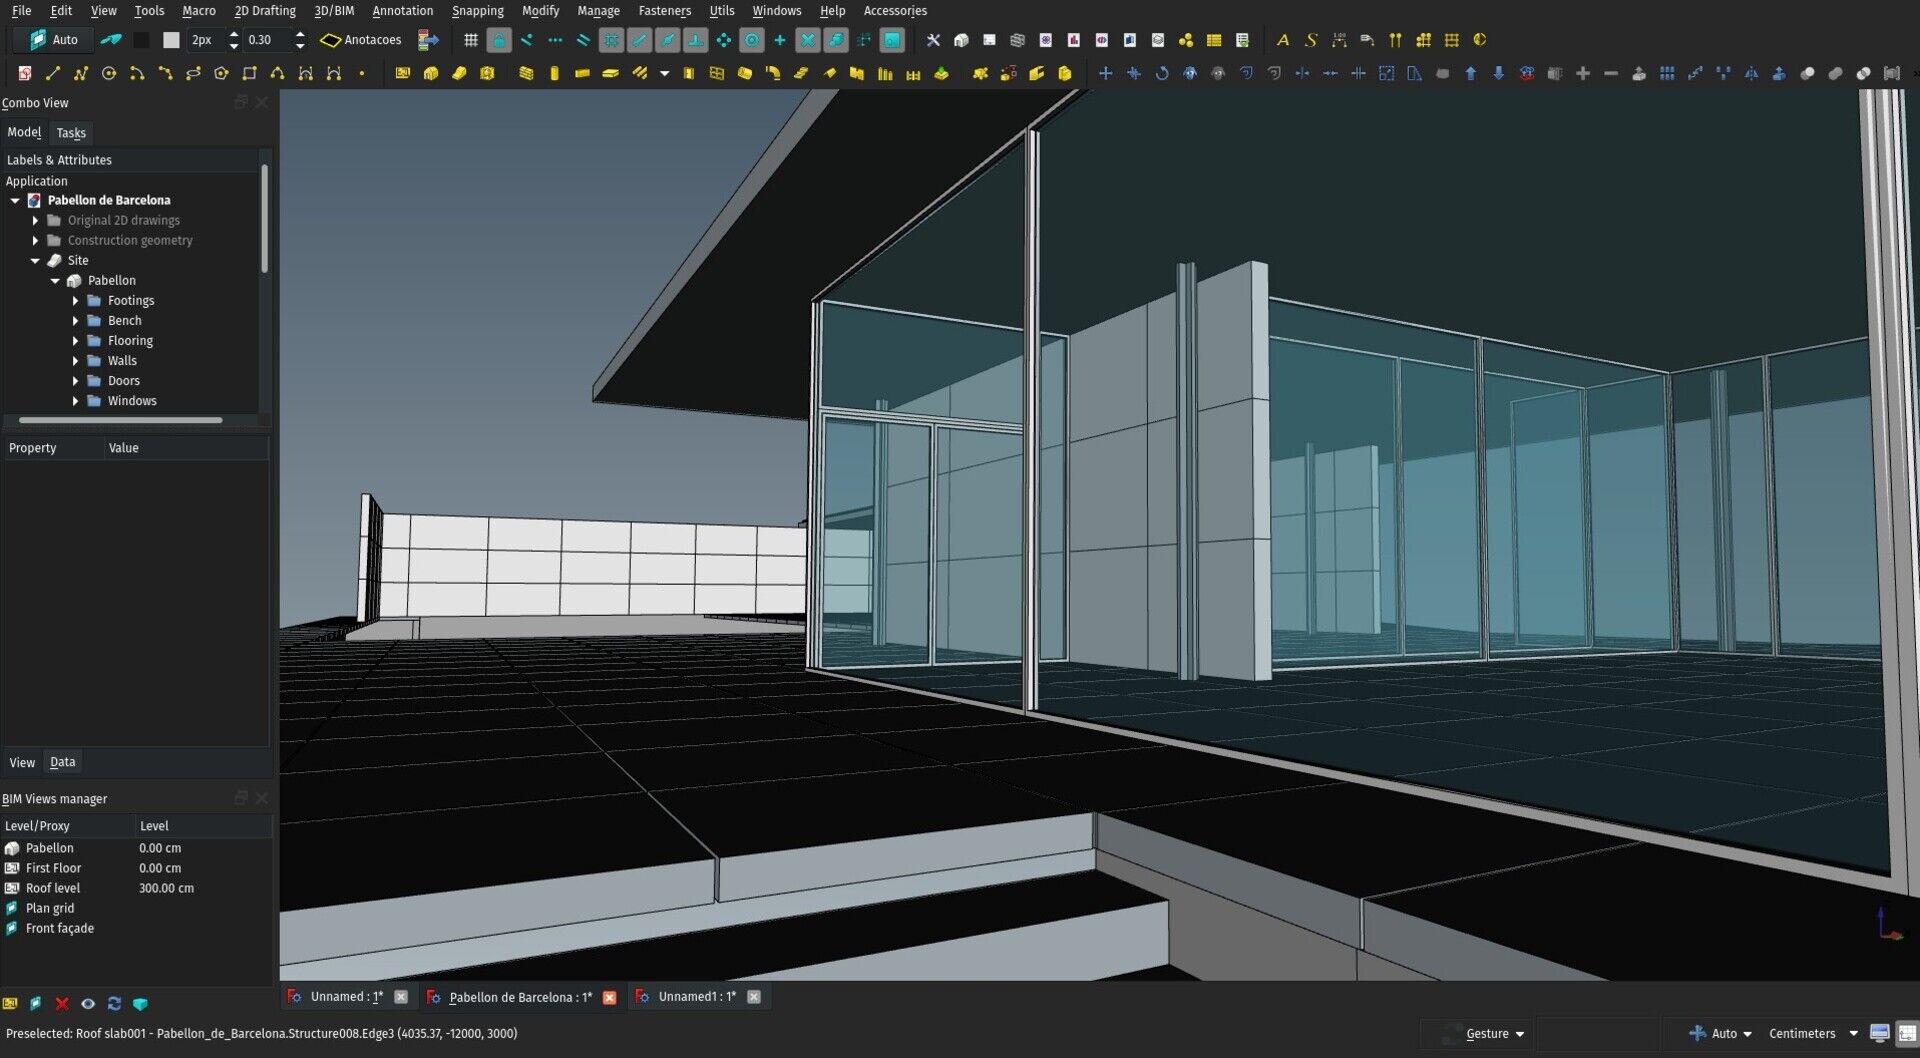This screenshot has height=1058, width=1920.
Task: Toggle snap to extension (dotted line)
Action: coord(555,40)
